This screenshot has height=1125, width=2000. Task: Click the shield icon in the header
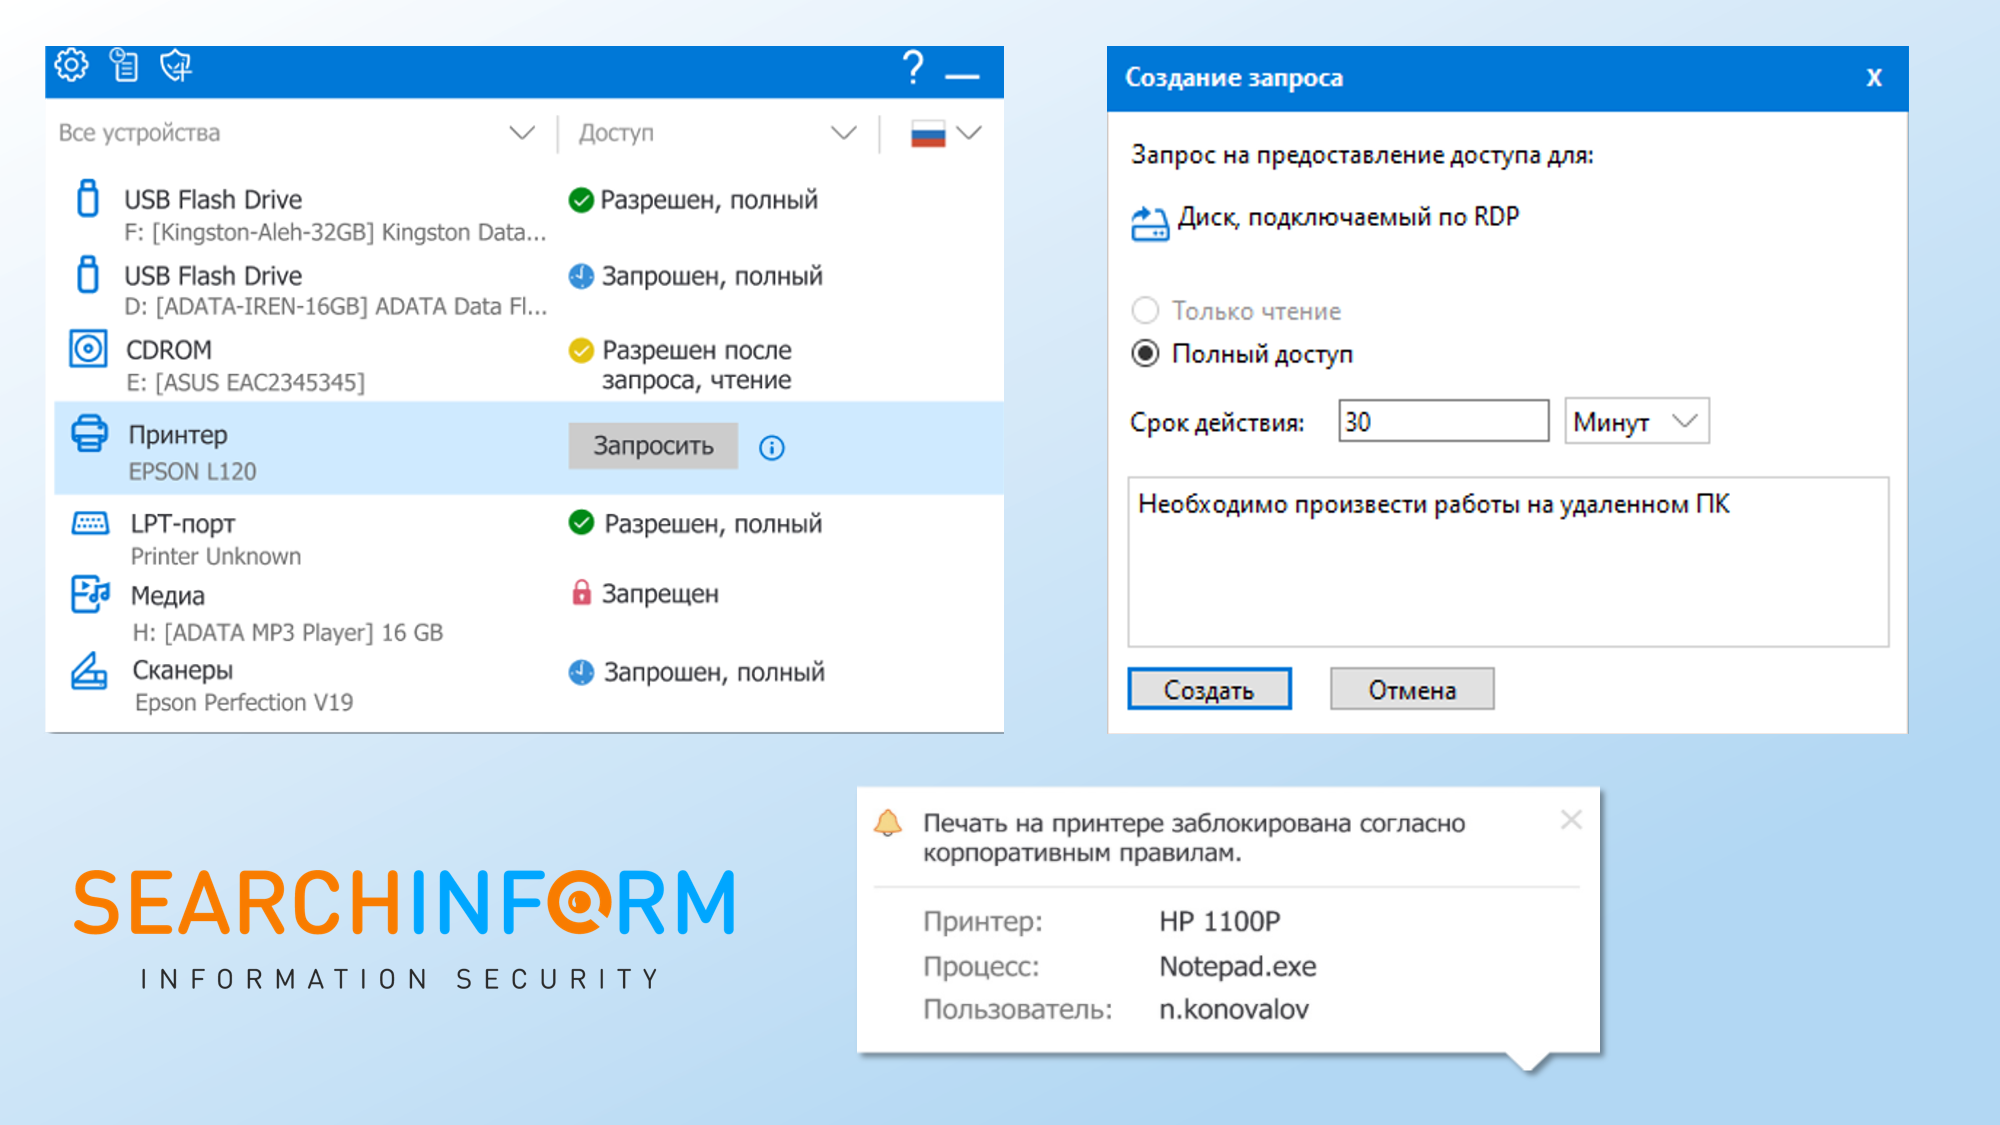(x=176, y=66)
